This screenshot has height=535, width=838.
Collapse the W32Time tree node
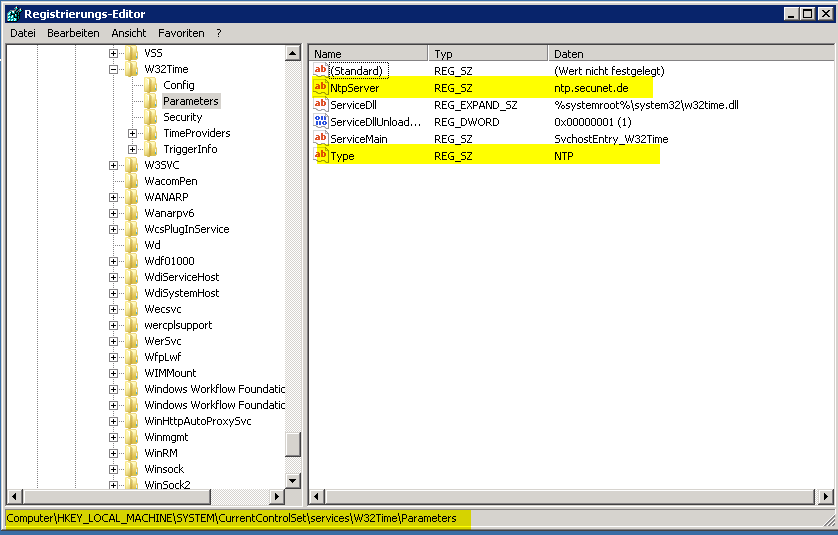click(114, 69)
